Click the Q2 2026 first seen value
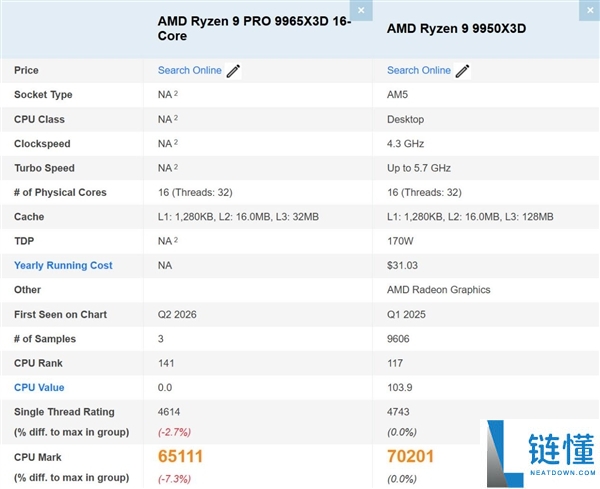Screen dimensions: 600x489 coord(177,315)
